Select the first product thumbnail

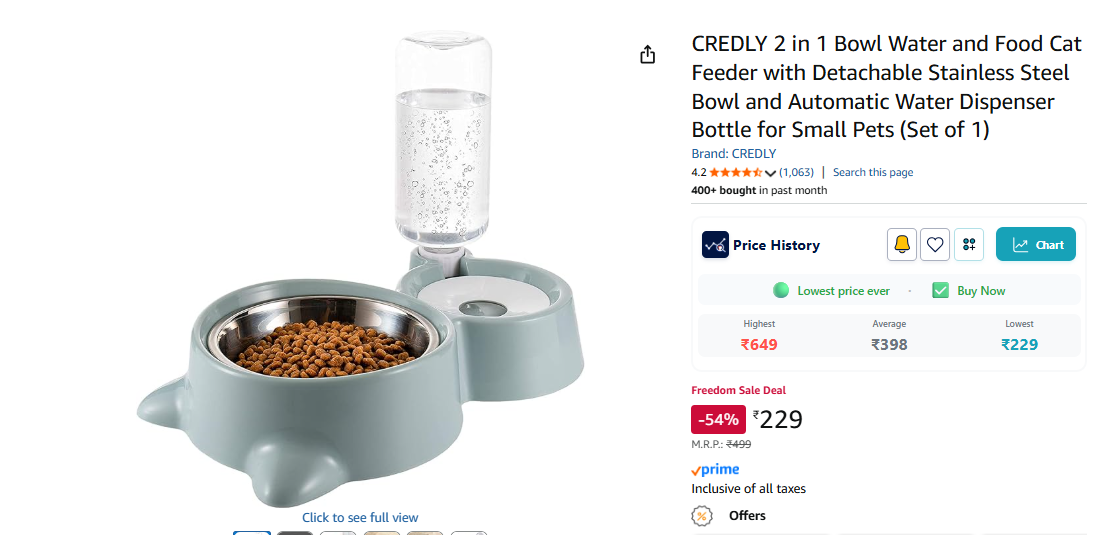coord(252,532)
